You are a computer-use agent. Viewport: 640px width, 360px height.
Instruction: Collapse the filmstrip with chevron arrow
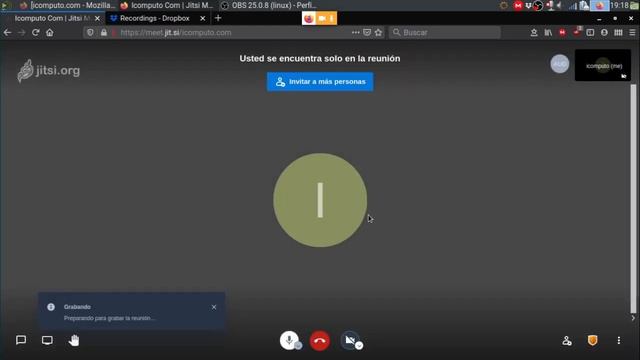(633, 318)
